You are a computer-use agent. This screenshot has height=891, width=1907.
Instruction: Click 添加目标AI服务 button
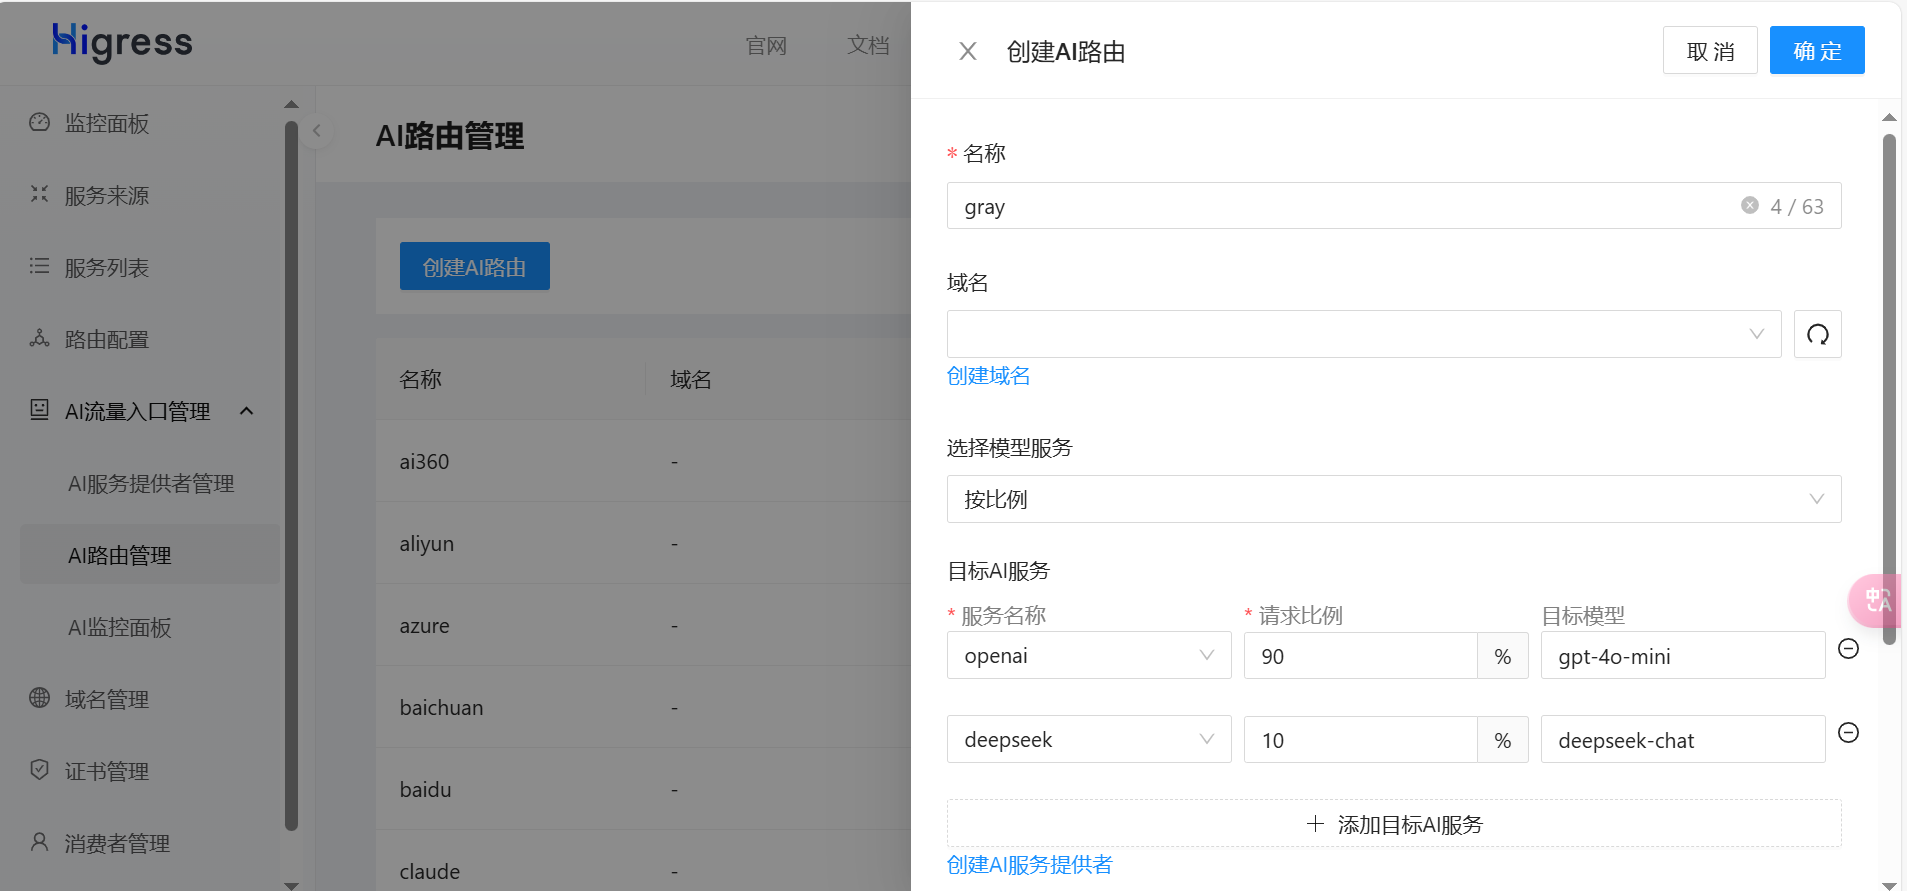1393,824
